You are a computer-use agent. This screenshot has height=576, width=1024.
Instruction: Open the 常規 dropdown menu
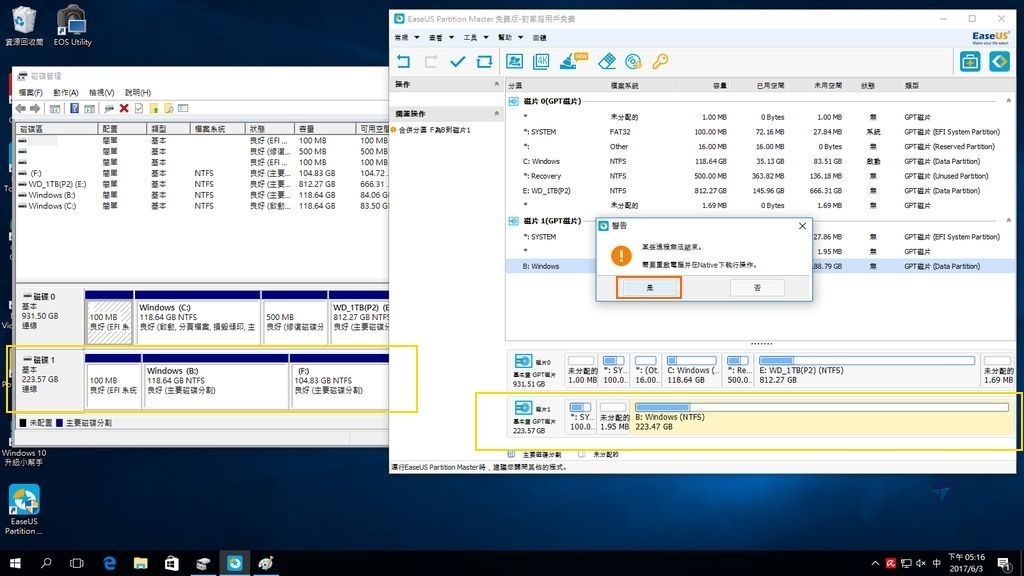pos(404,37)
